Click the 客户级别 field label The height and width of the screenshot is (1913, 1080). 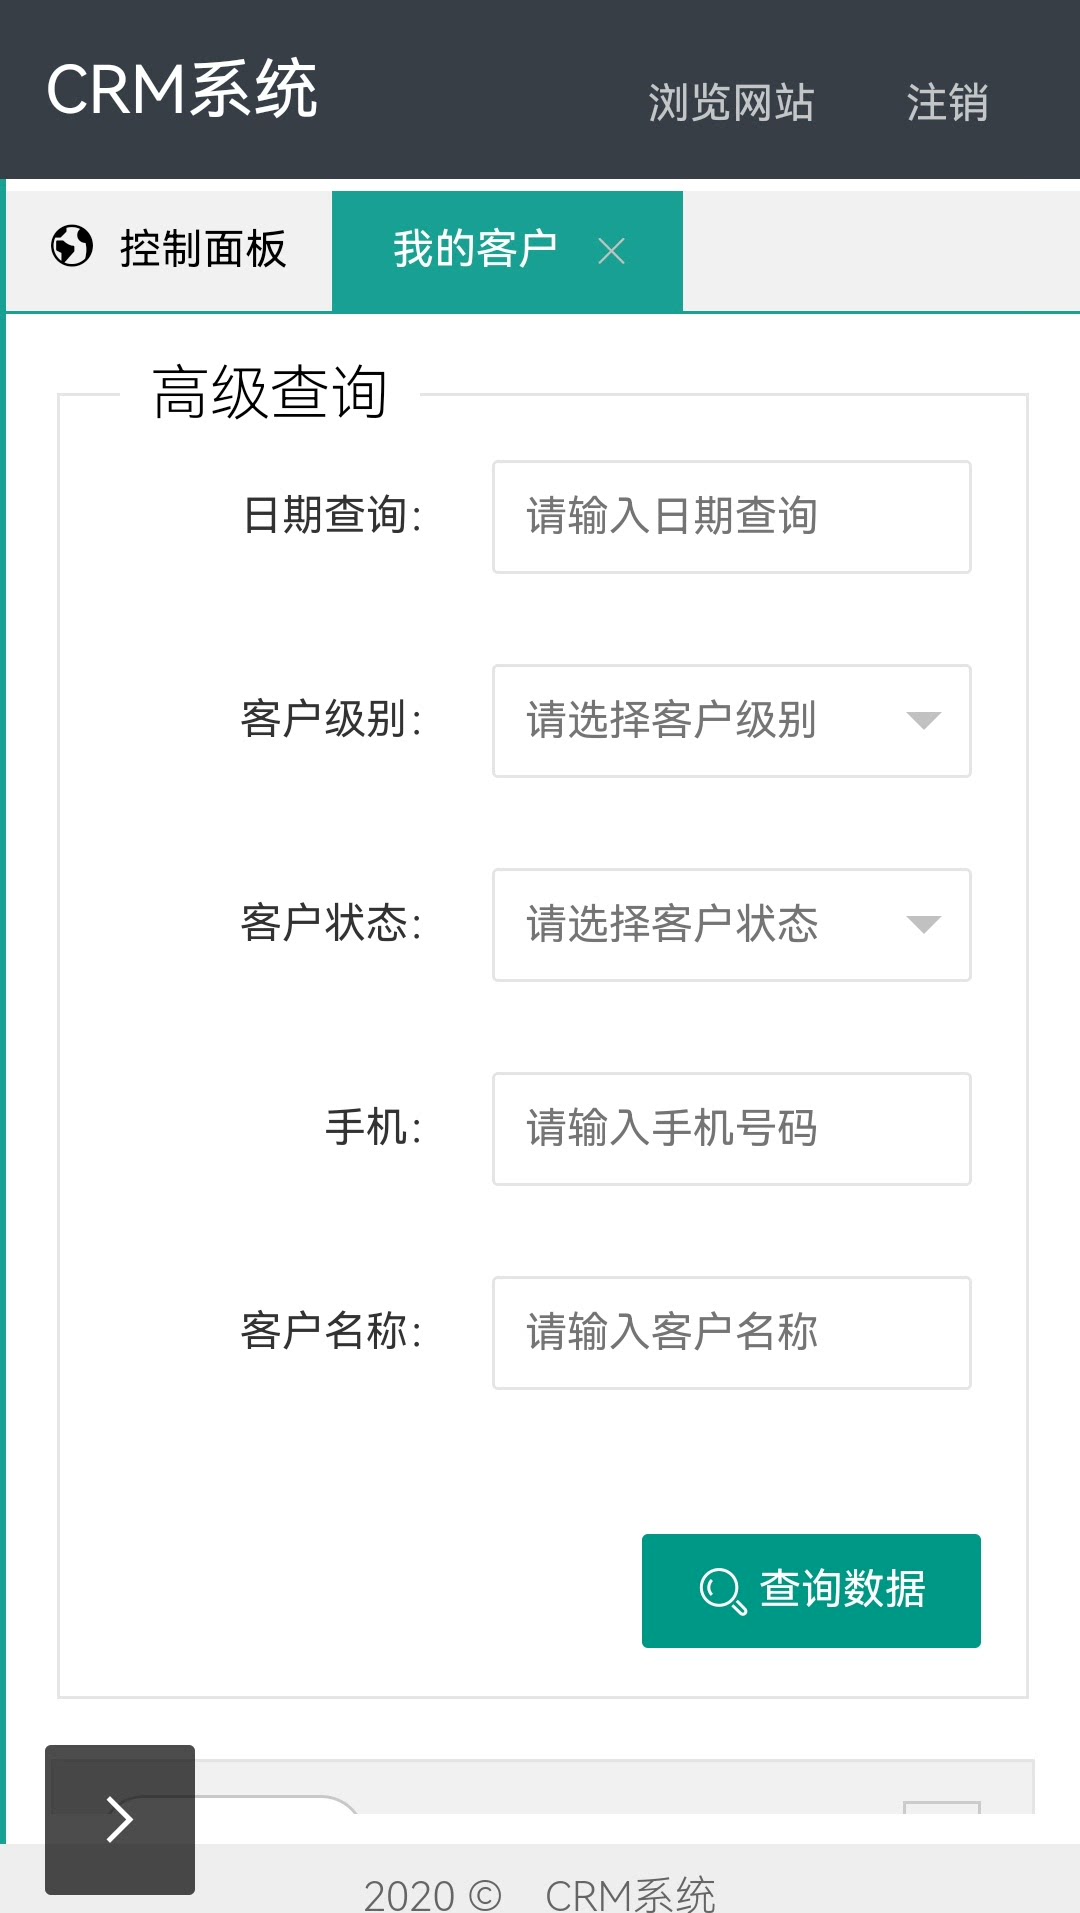[331, 719]
